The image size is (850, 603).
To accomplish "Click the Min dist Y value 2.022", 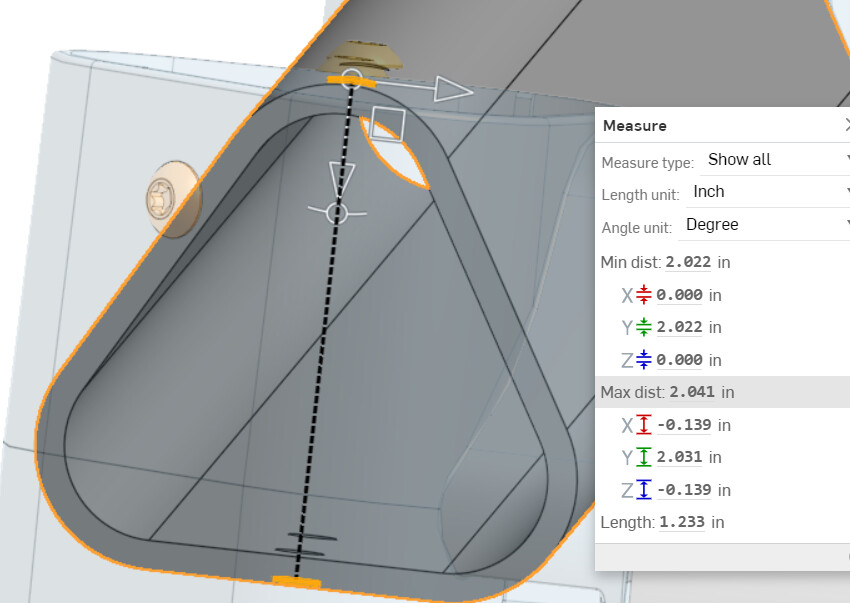I will [x=679, y=327].
